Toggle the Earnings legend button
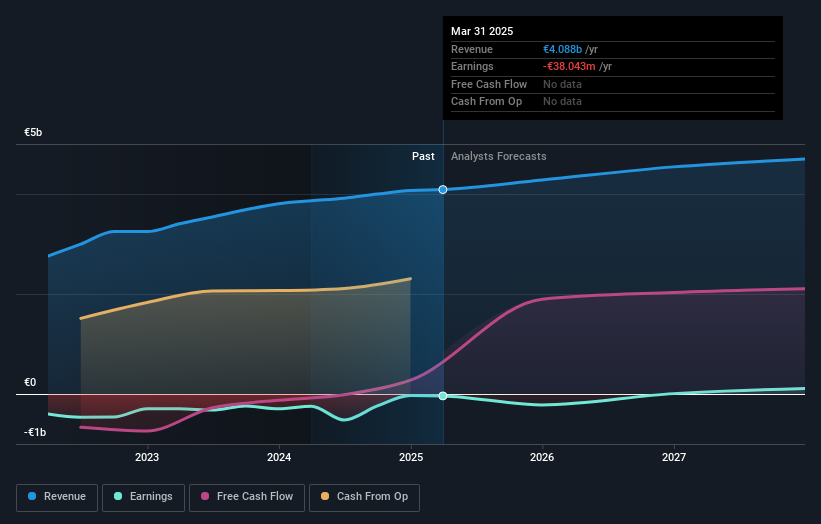 [x=143, y=497]
